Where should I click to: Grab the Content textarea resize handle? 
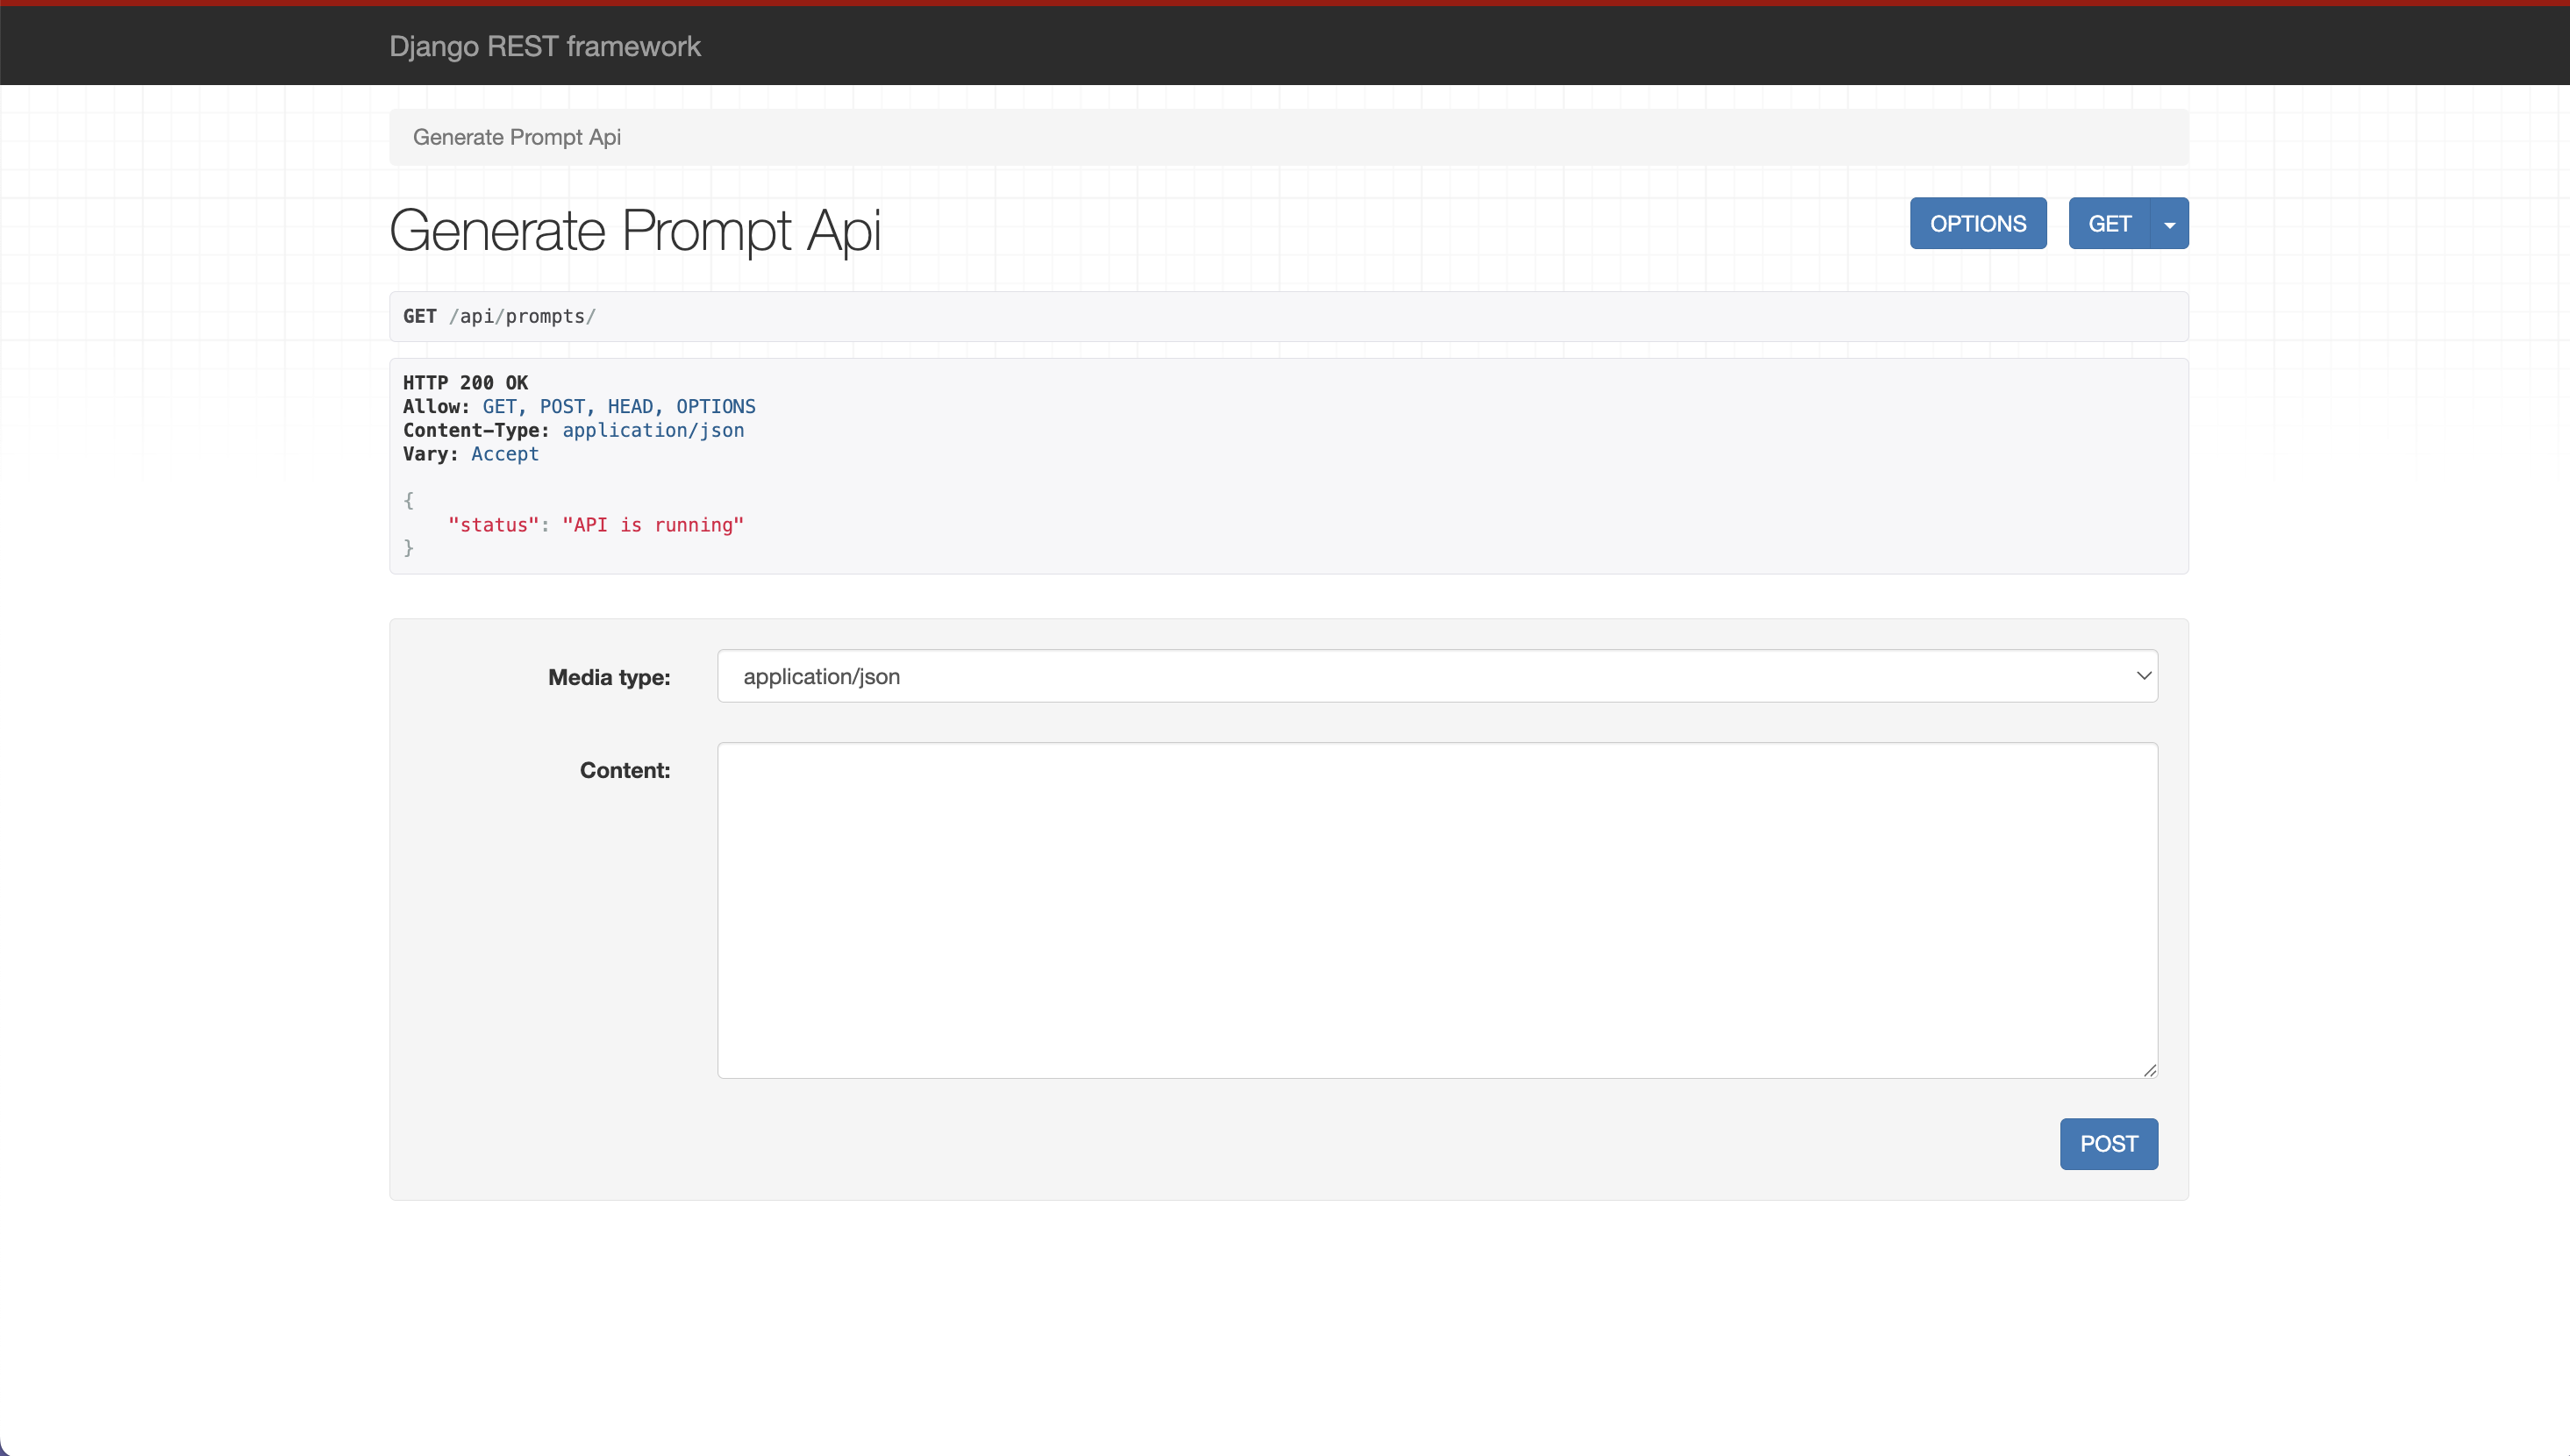[x=2149, y=1069]
